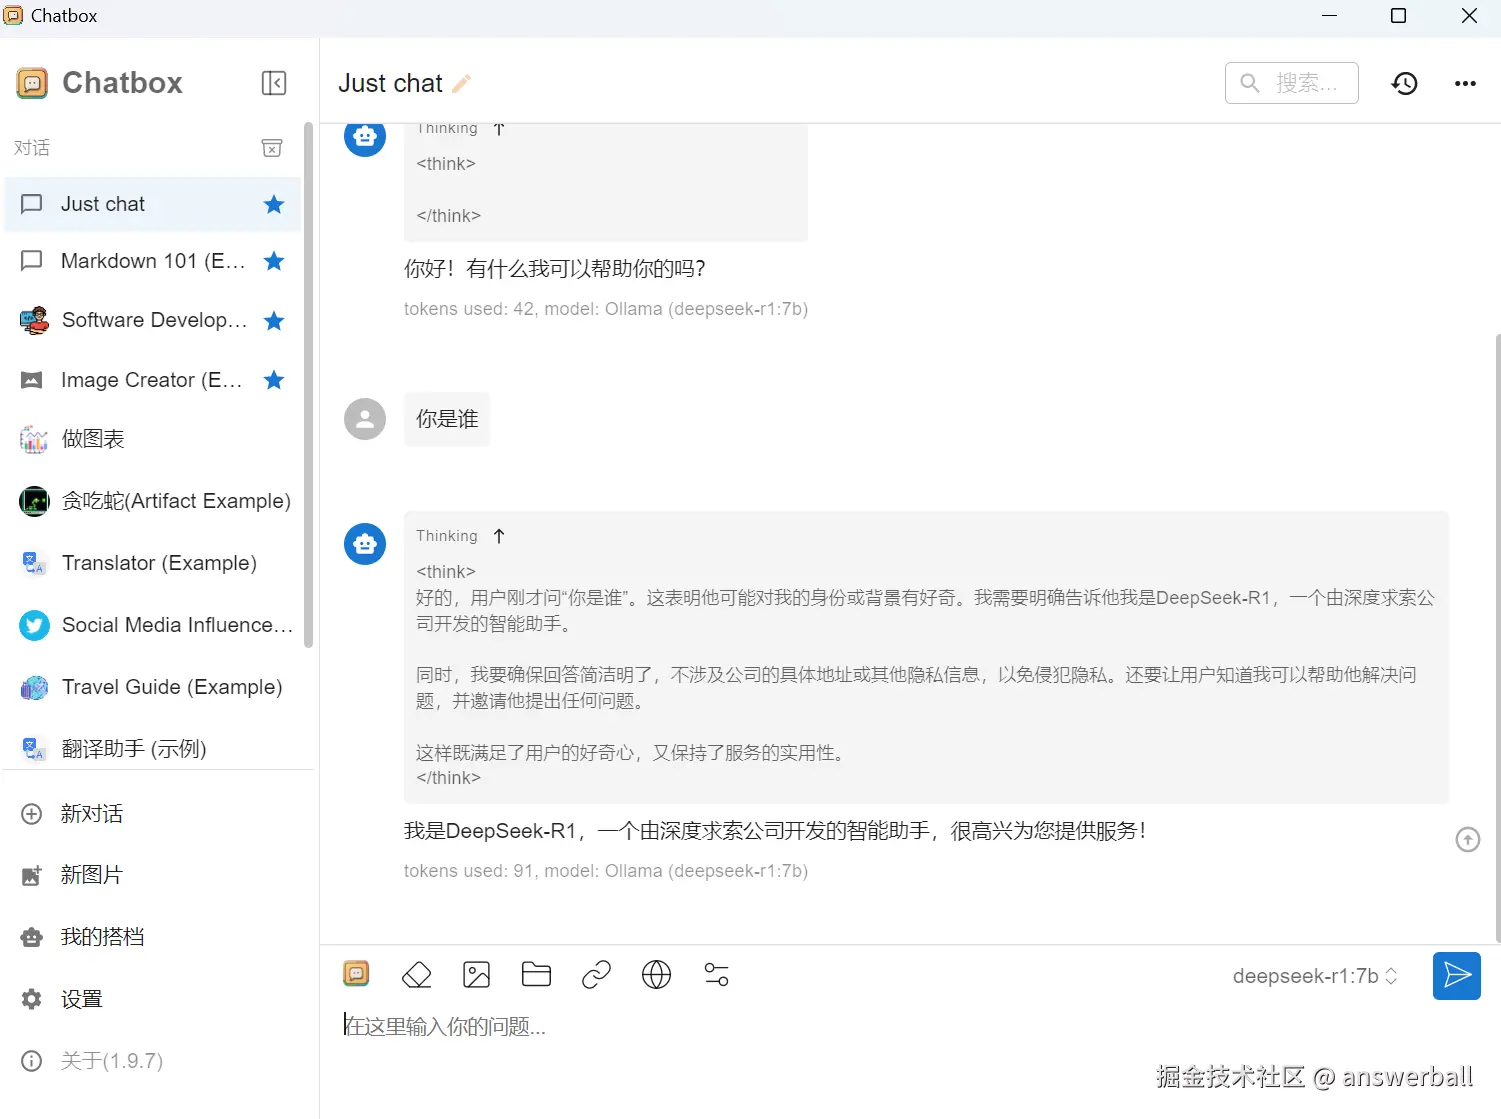Click the 搜索 search field
The image size is (1501, 1119).
click(1291, 83)
